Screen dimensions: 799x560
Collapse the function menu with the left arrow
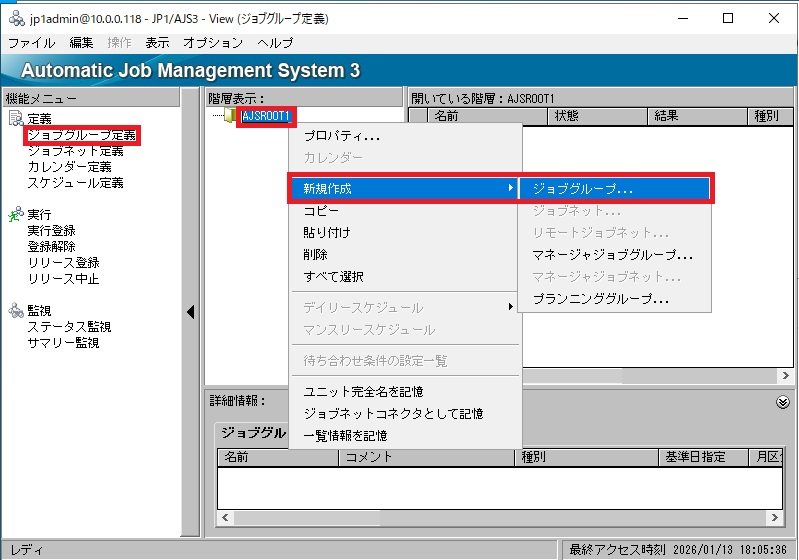[x=191, y=312]
